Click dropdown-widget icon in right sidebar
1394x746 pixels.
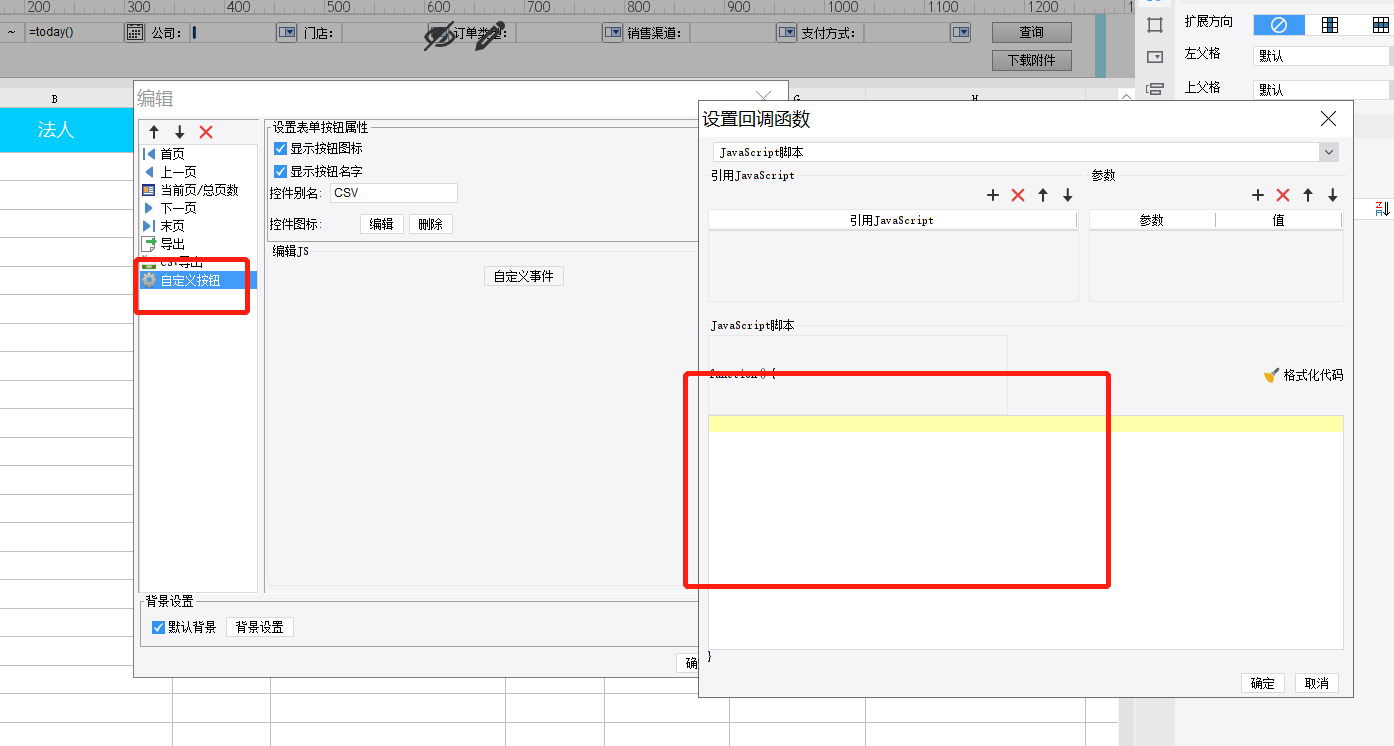[x=1155, y=57]
